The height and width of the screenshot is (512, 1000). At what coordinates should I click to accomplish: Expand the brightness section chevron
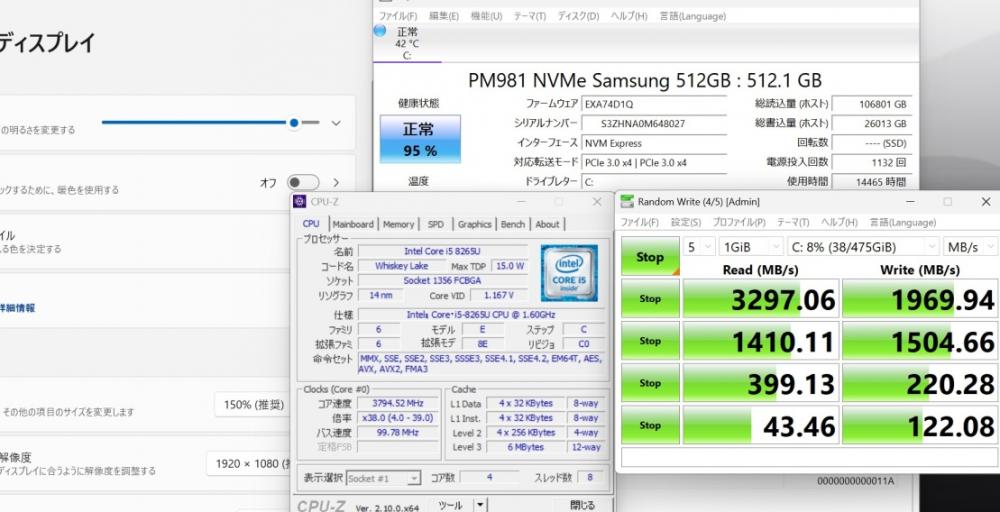[336, 123]
